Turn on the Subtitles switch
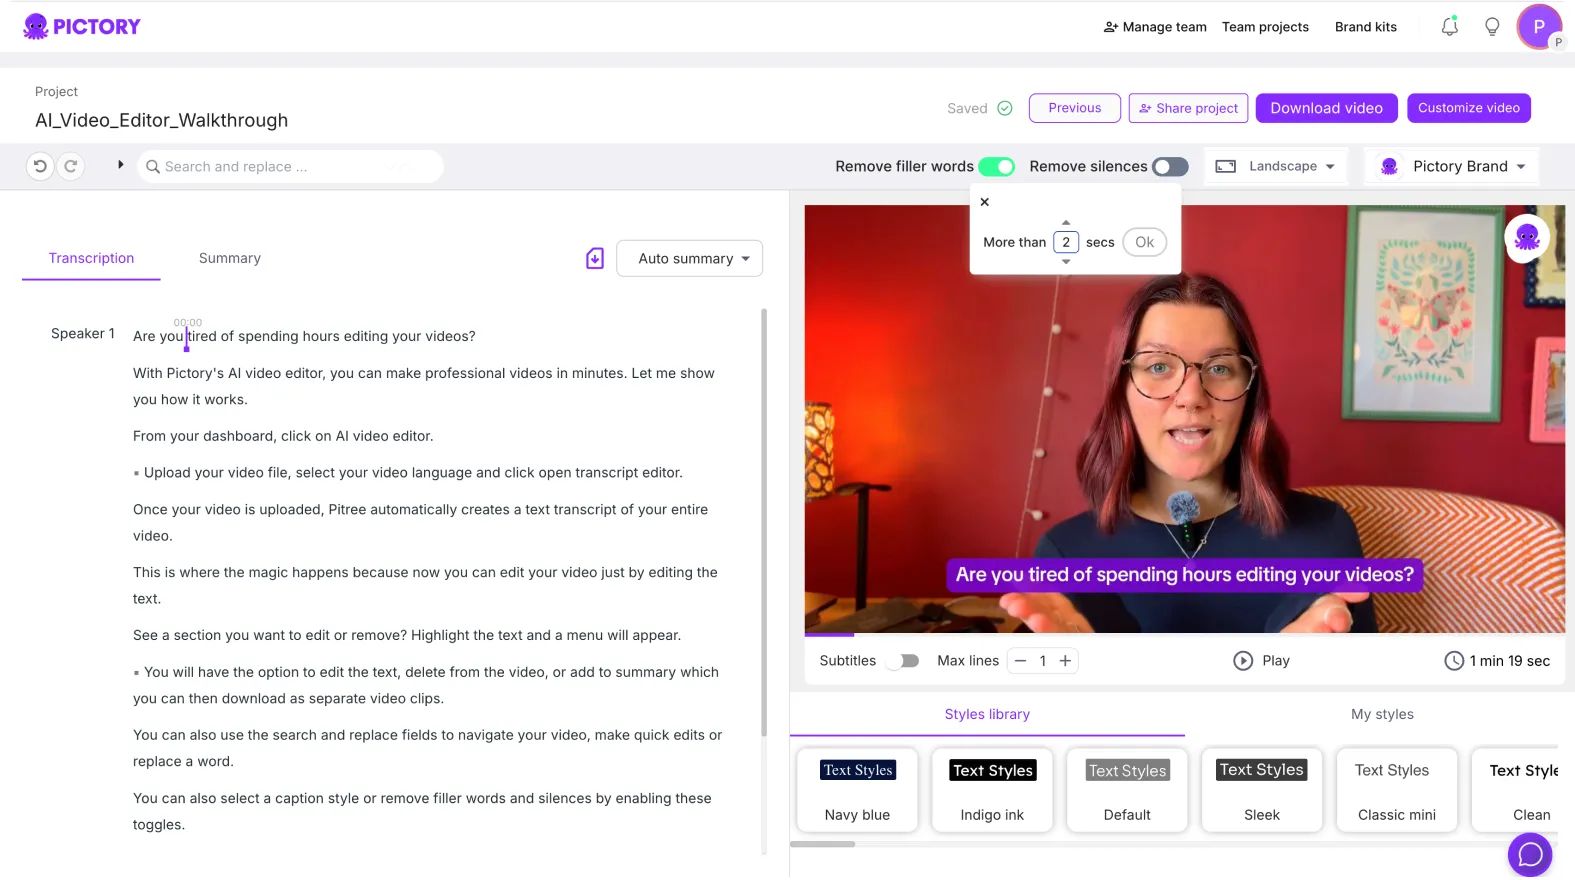This screenshot has width=1575, height=880. (x=906, y=661)
